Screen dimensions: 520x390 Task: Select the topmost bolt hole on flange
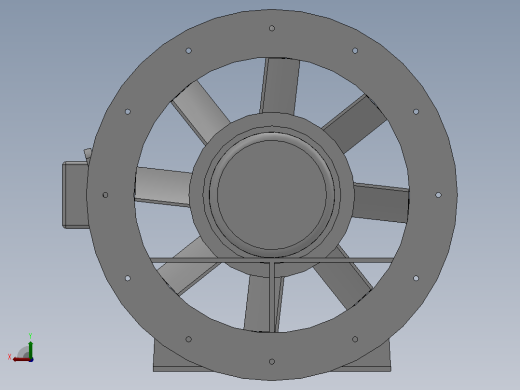coord(272,28)
